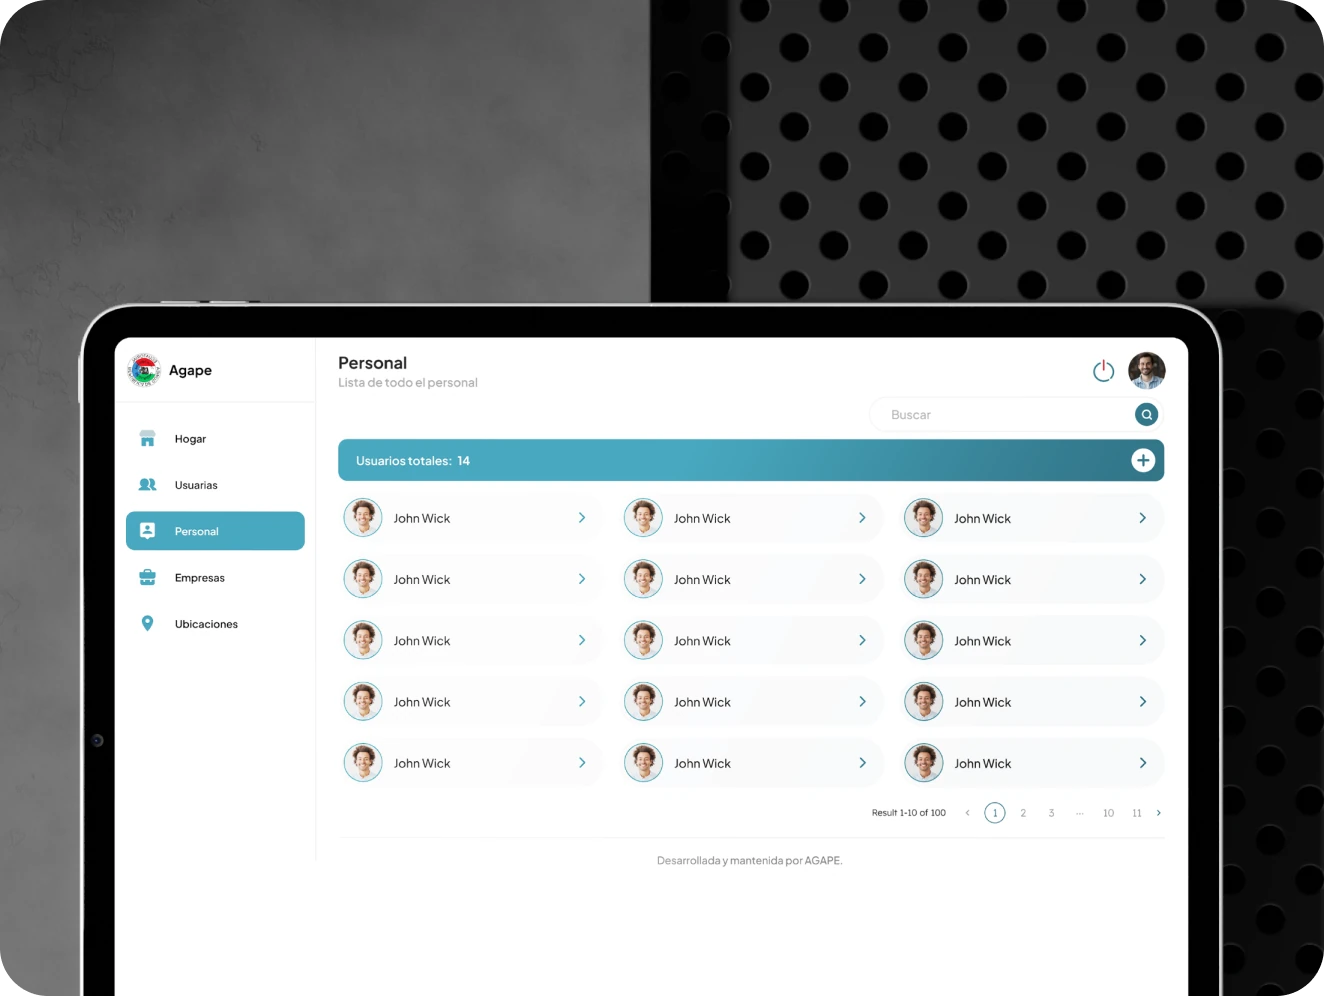Go to previous results page arrow
This screenshot has width=1324, height=996.
(967, 813)
